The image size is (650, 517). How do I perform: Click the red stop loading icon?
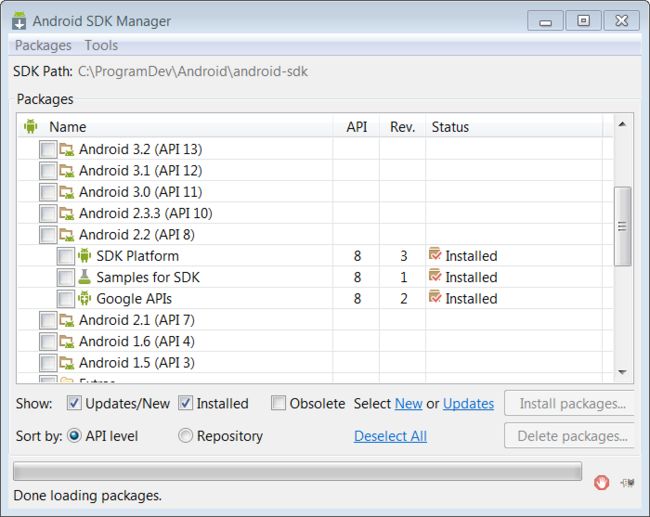point(601,482)
